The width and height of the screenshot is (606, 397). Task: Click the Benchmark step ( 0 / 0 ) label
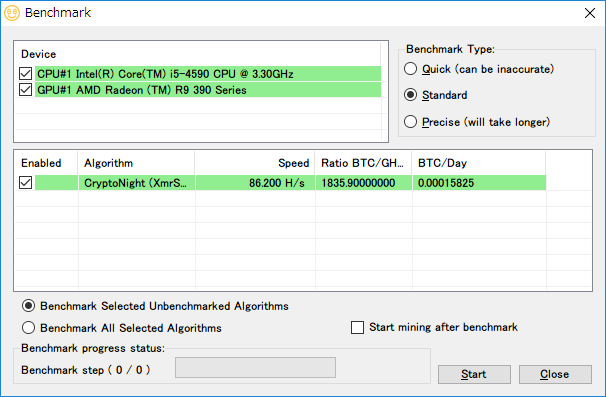[85, 370]
